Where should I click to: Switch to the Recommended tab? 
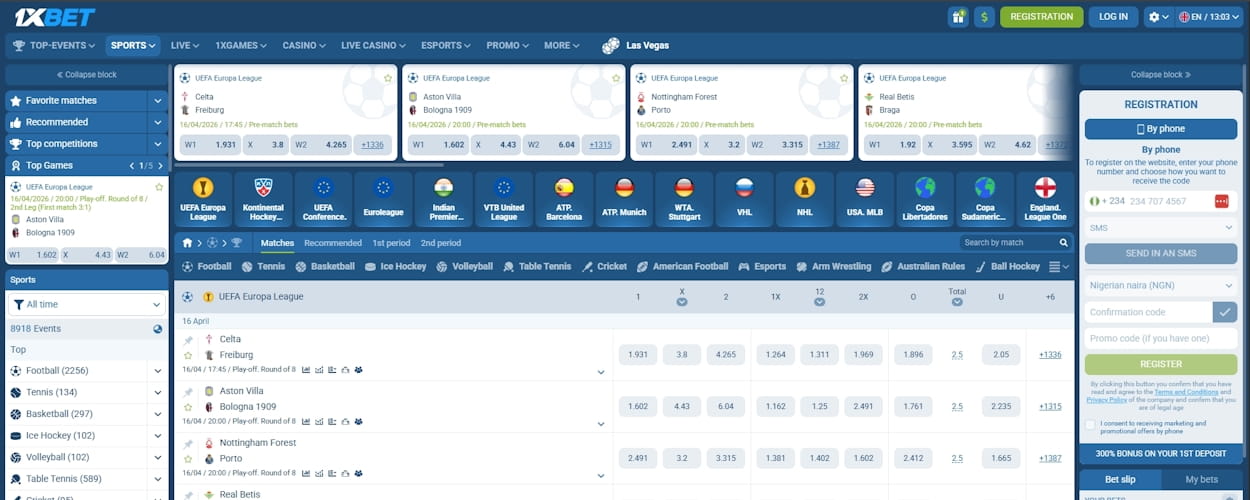coord(333,243)
